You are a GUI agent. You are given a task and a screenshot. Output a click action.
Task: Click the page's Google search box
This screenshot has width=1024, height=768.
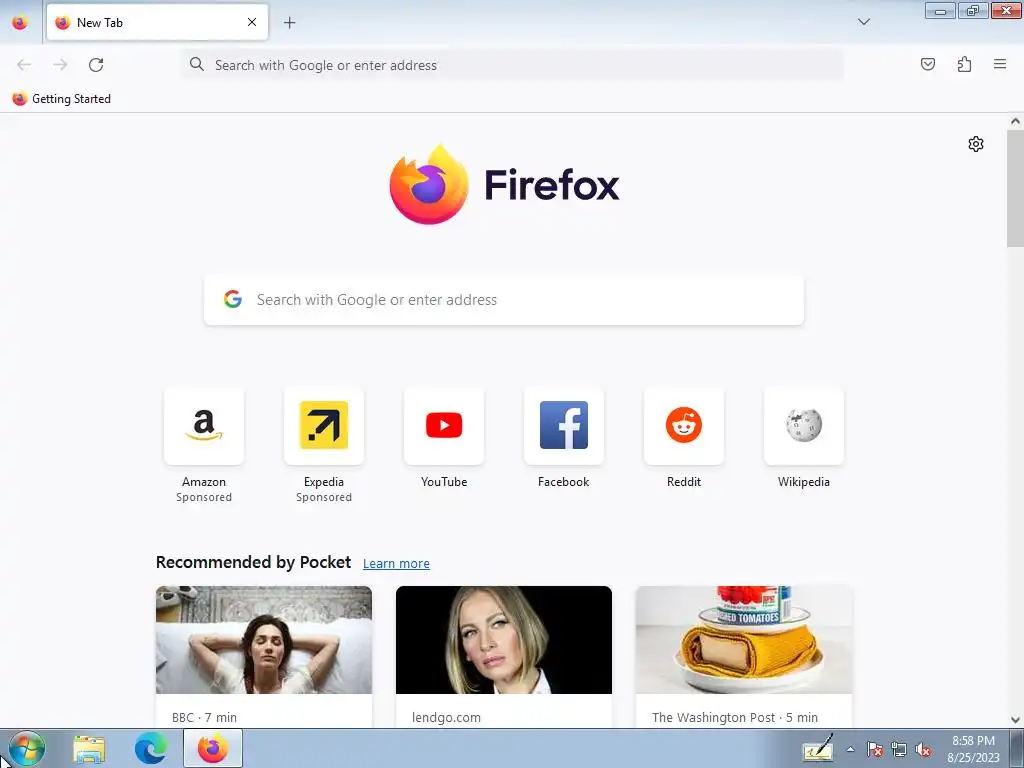coord(504,300)
